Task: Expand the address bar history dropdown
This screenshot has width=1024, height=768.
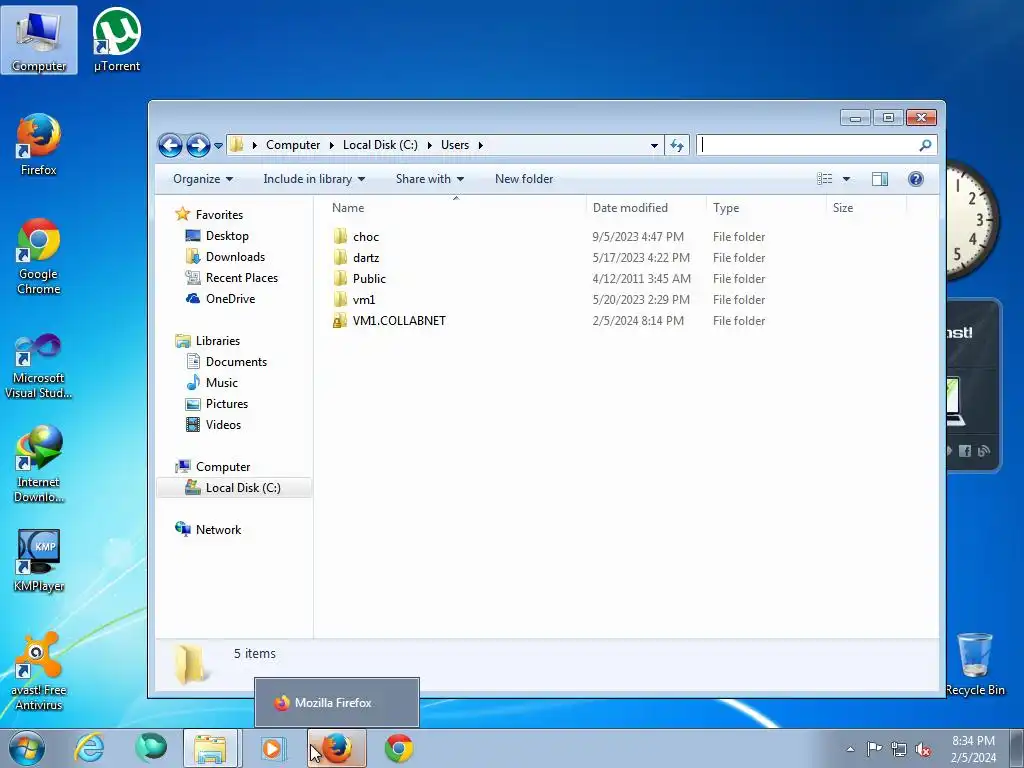Action: click(x=654, y=146)
